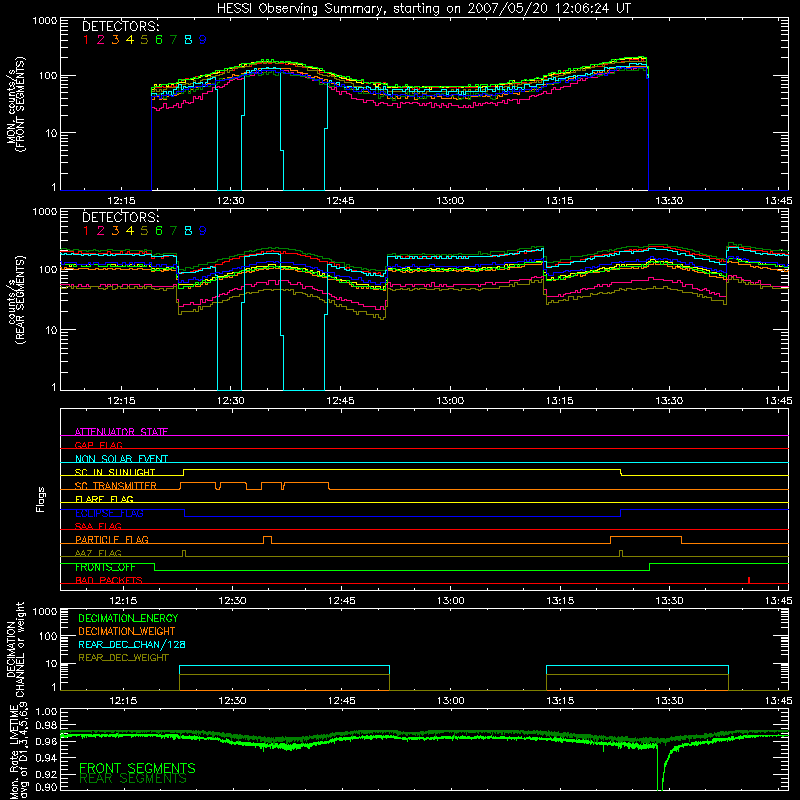The width and height of the screenshot is (800, 800).
Task: Click the AAZ_FLAG label
Action: (x=98, y=553)
